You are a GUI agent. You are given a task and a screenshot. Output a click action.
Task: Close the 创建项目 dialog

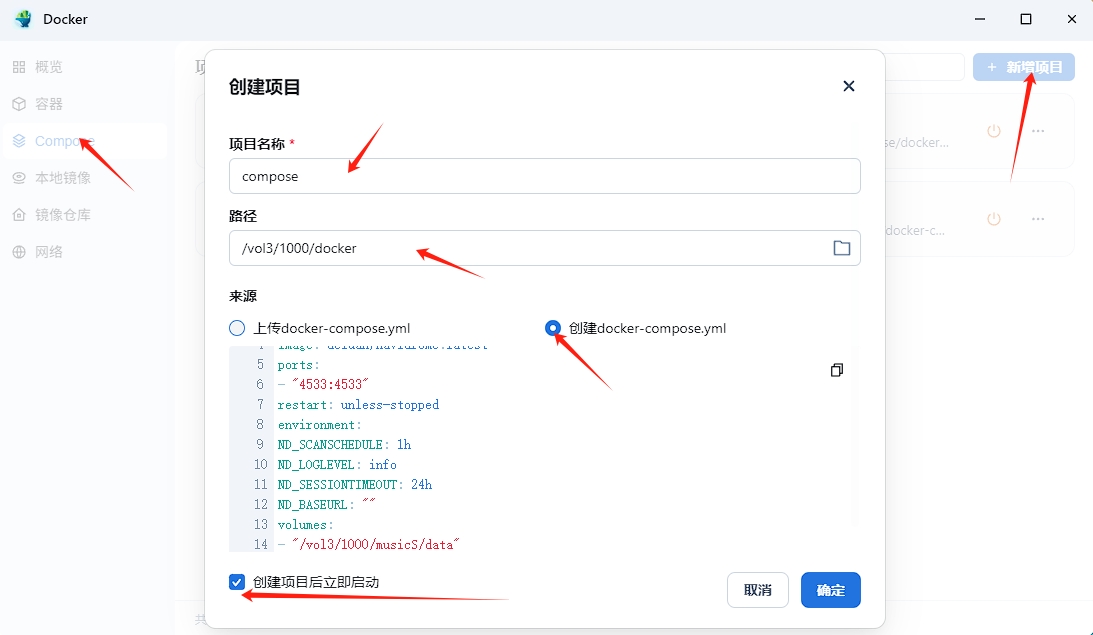tap(848, 86)
